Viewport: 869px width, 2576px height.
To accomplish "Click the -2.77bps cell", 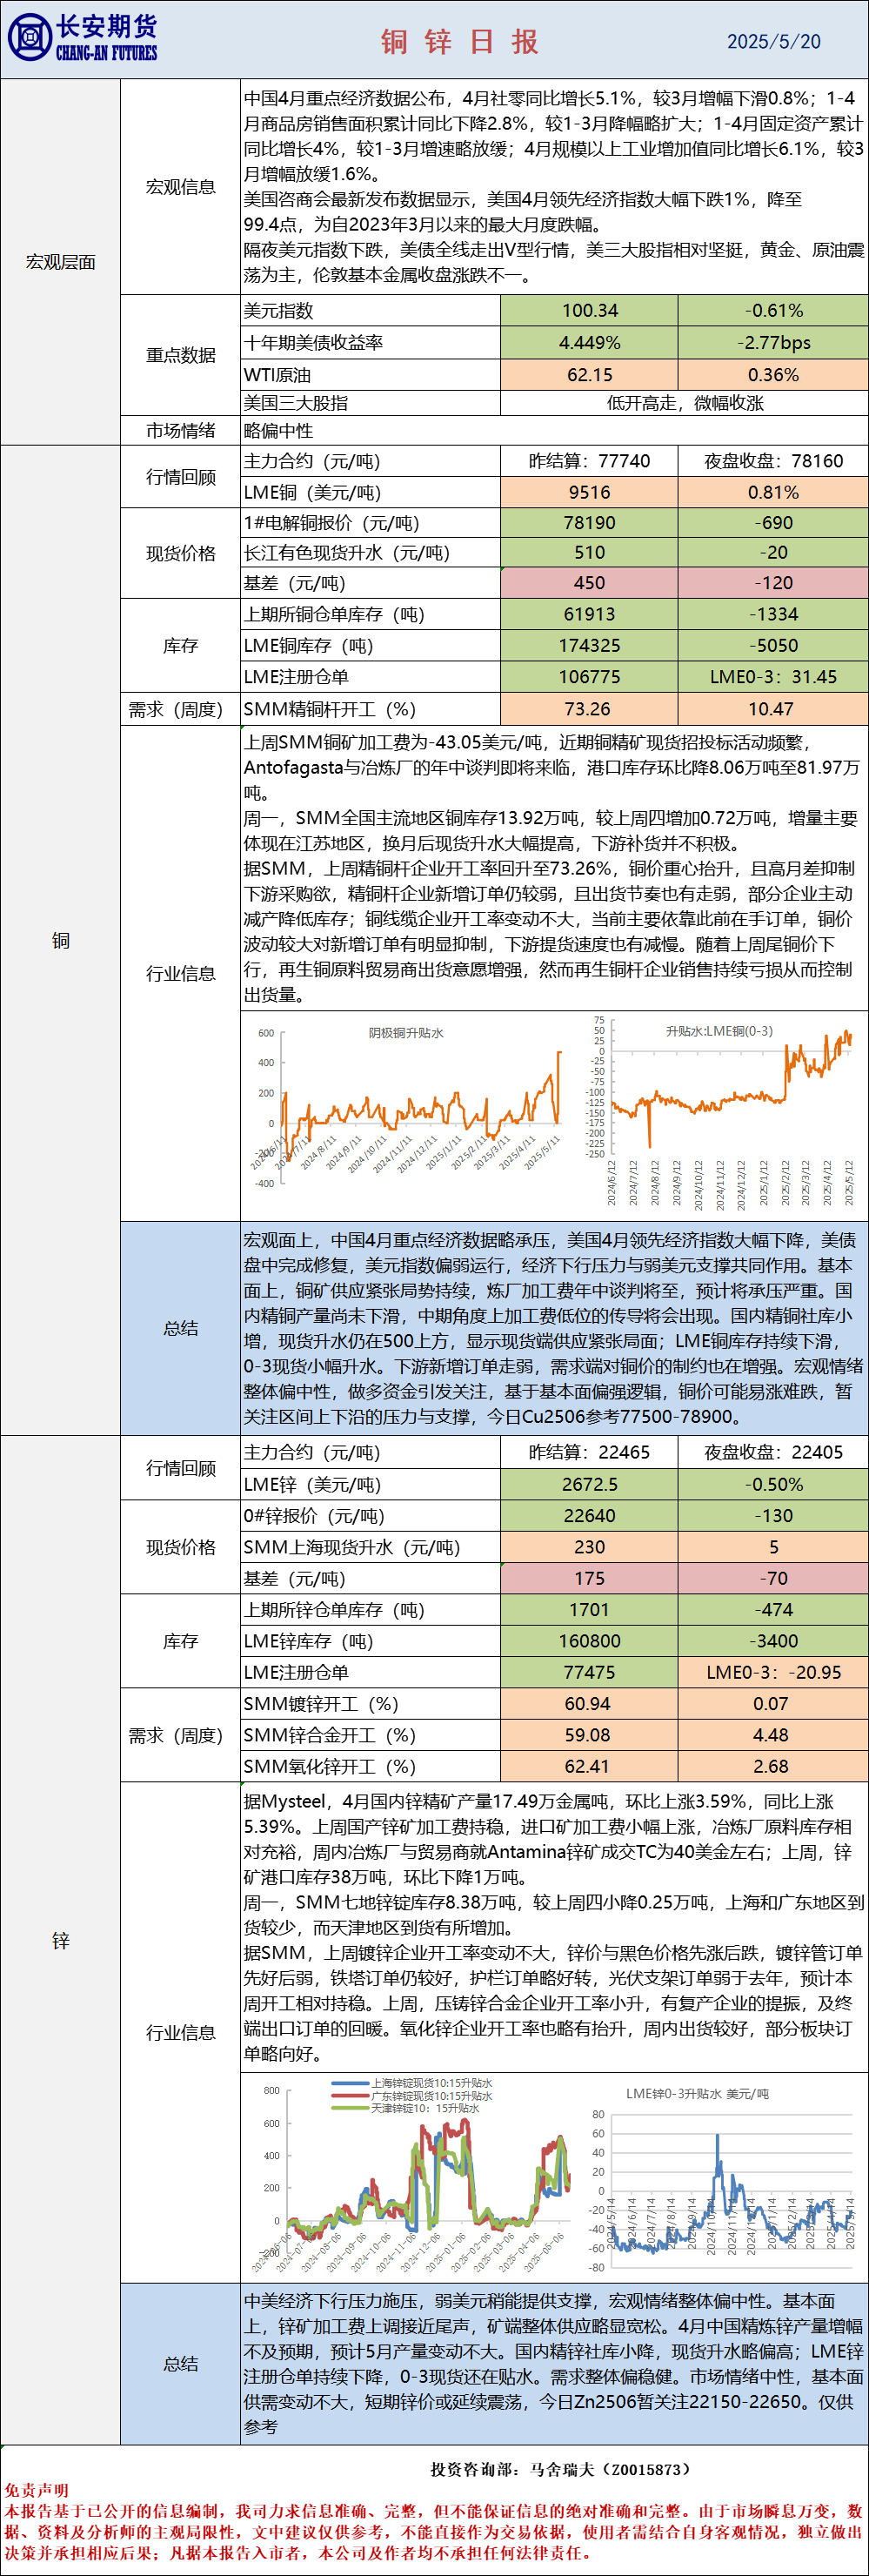I will coord(773,343).
